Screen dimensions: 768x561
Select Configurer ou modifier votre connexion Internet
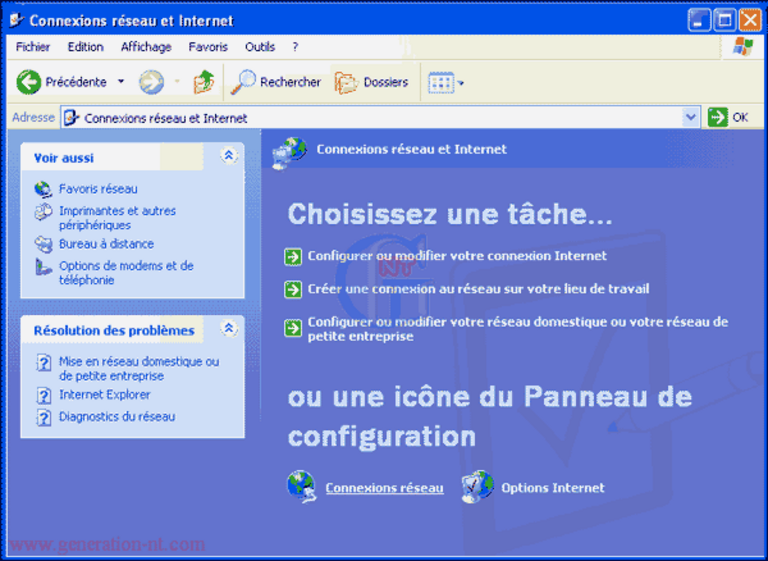457,256
